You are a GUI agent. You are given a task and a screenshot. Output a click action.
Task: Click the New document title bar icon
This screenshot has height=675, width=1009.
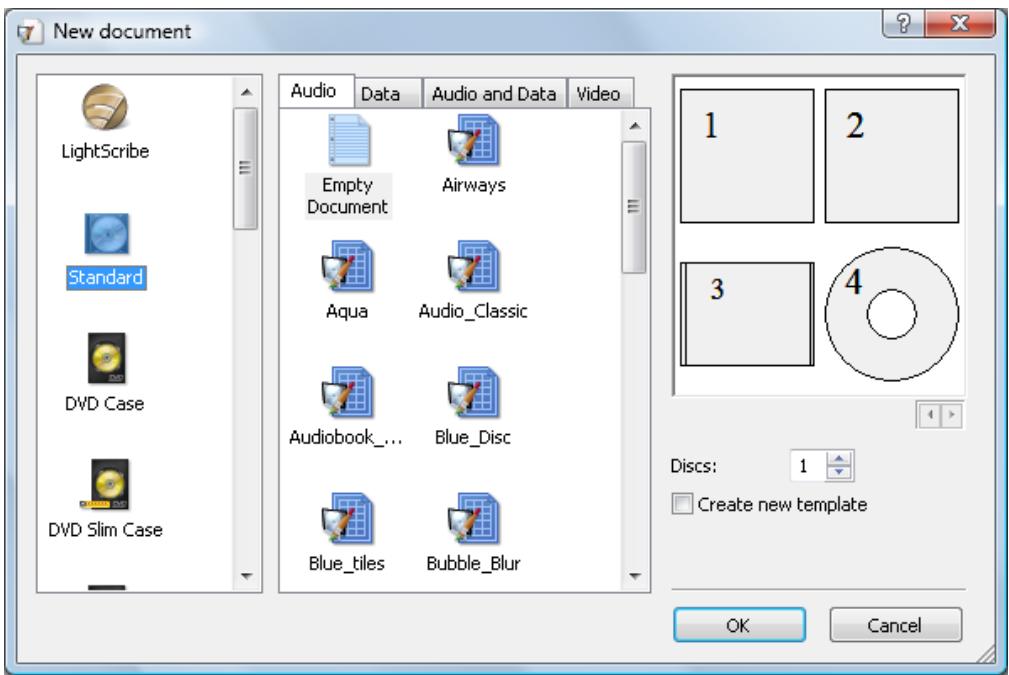28,32
